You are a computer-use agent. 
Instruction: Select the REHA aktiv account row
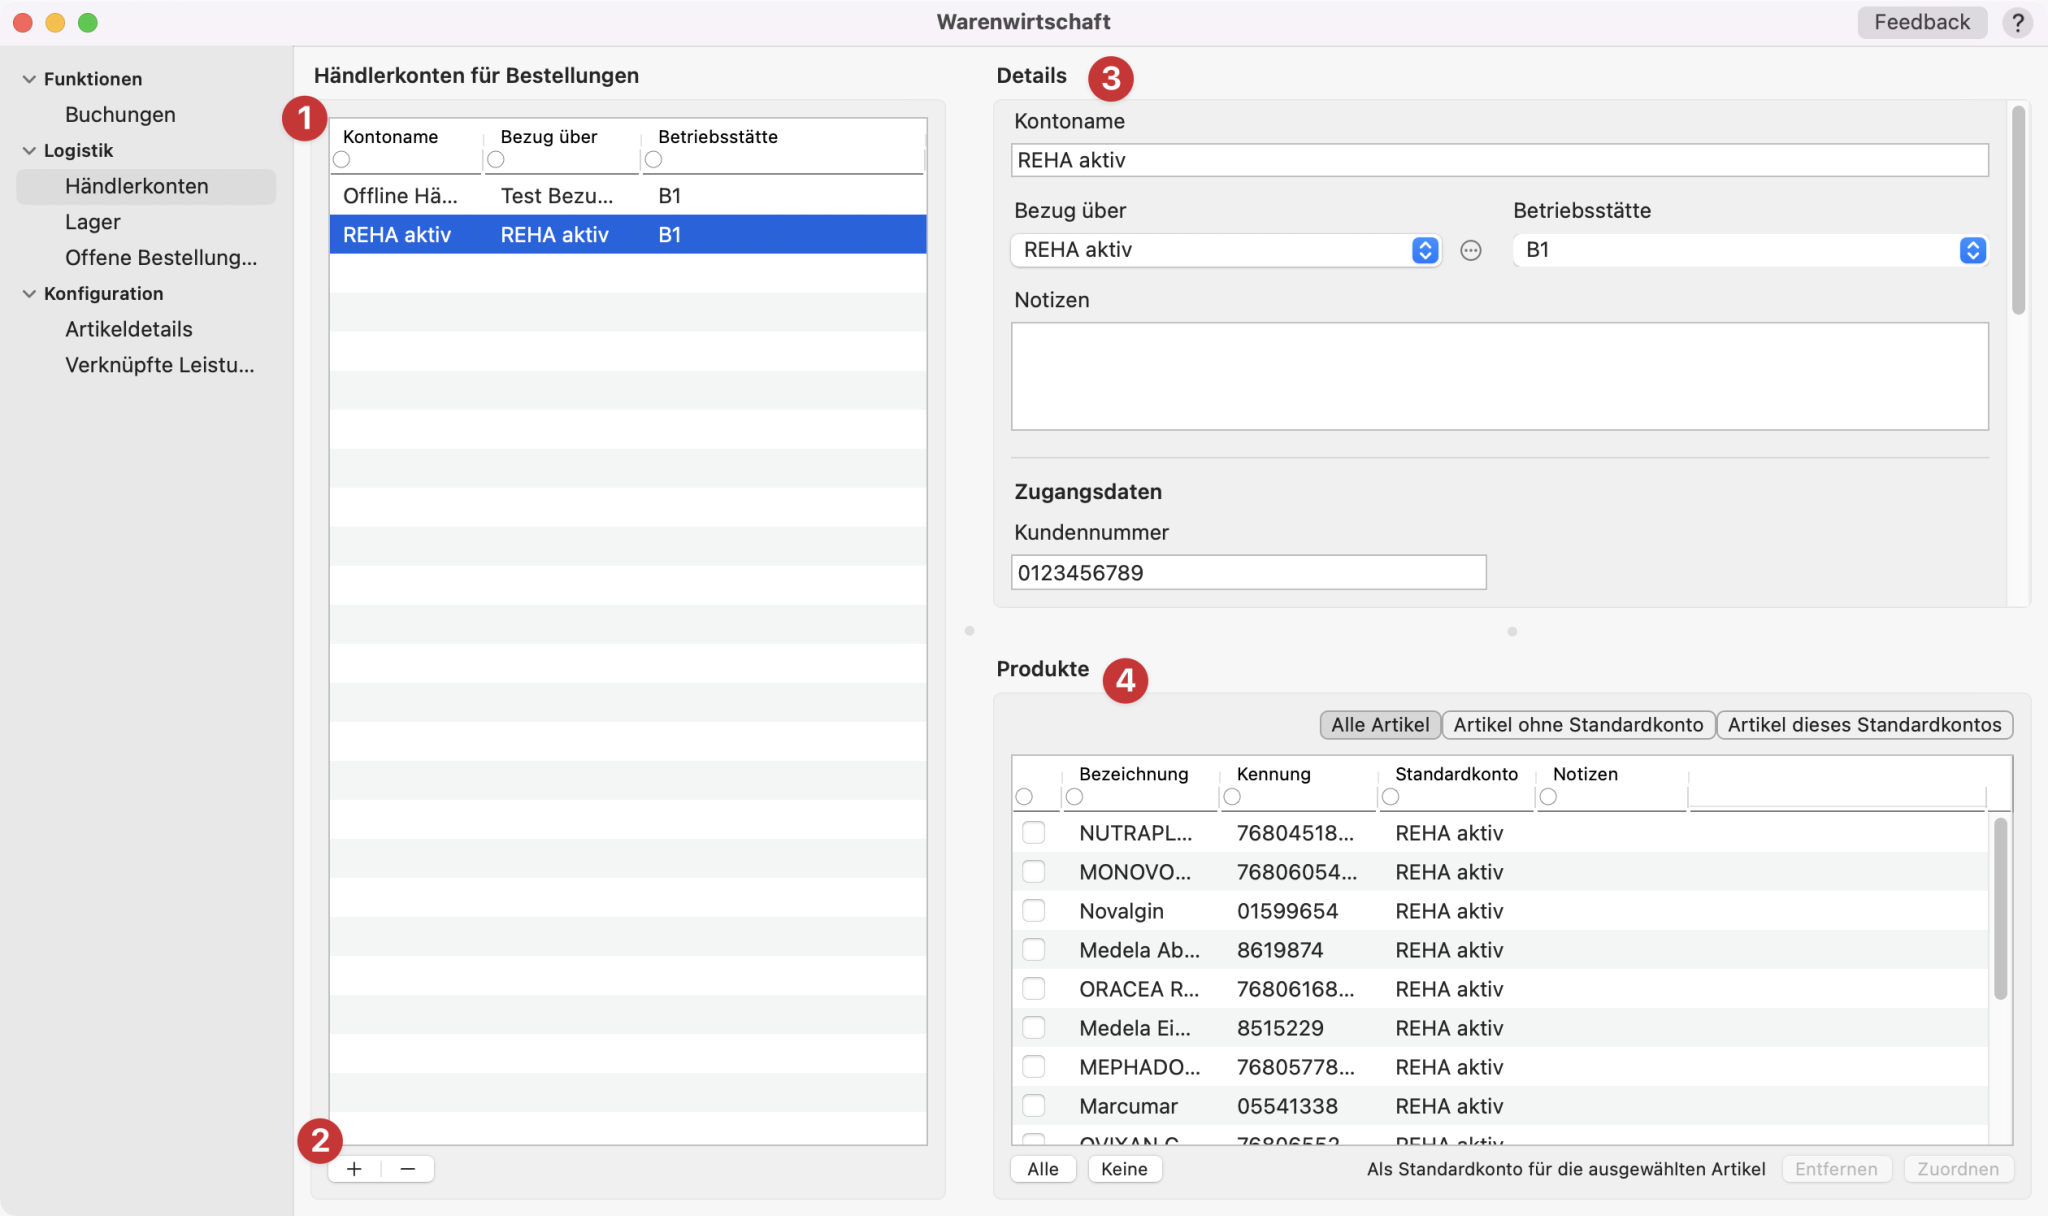[628, 235]
